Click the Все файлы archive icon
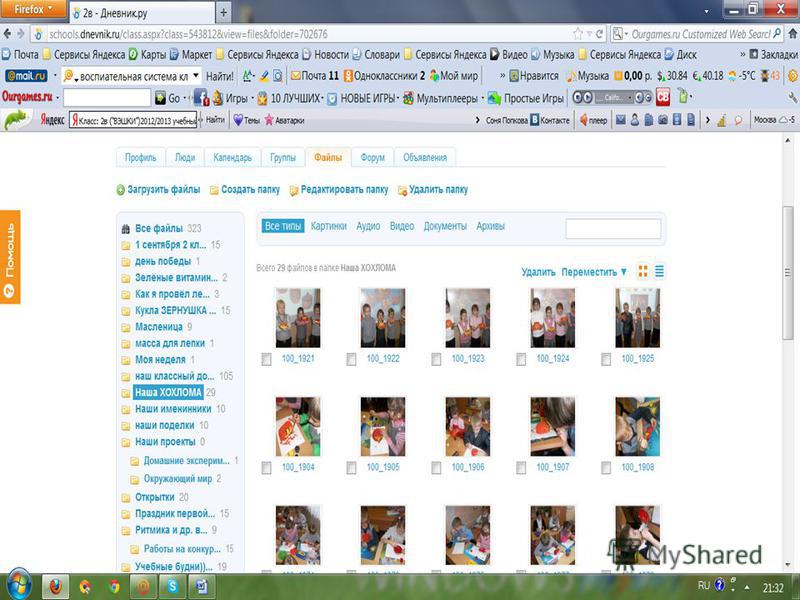Screen dimensions: 800x600 (x=126, y=229)
